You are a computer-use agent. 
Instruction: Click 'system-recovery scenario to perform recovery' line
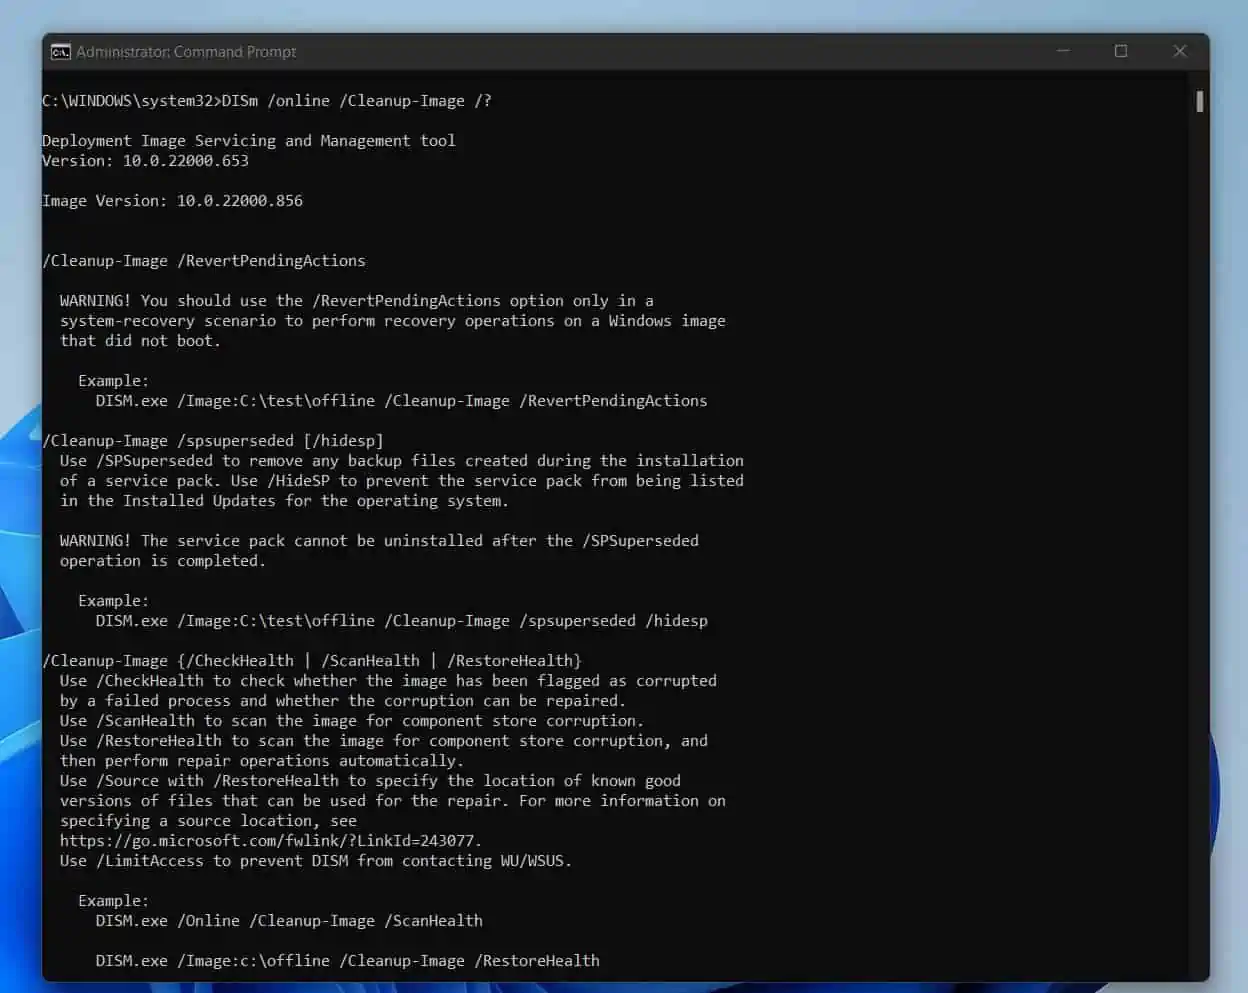point(393,321)
